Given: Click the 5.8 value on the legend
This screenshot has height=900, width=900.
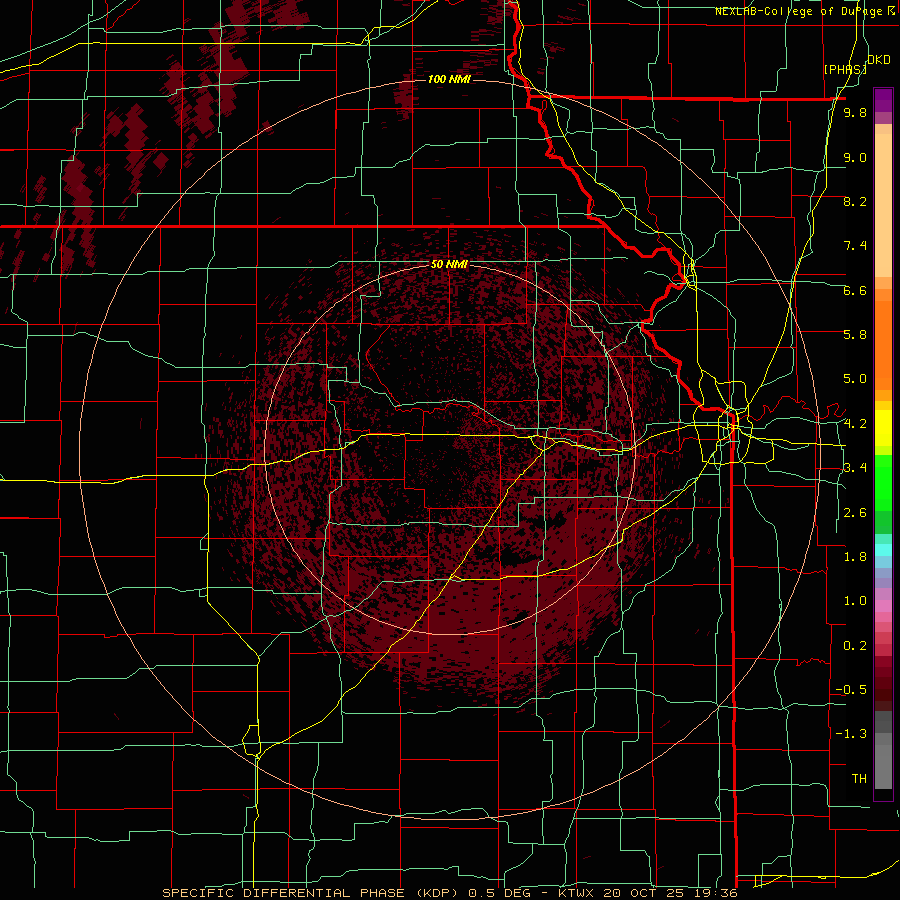Looking at the screenshot, I should 855,335.
